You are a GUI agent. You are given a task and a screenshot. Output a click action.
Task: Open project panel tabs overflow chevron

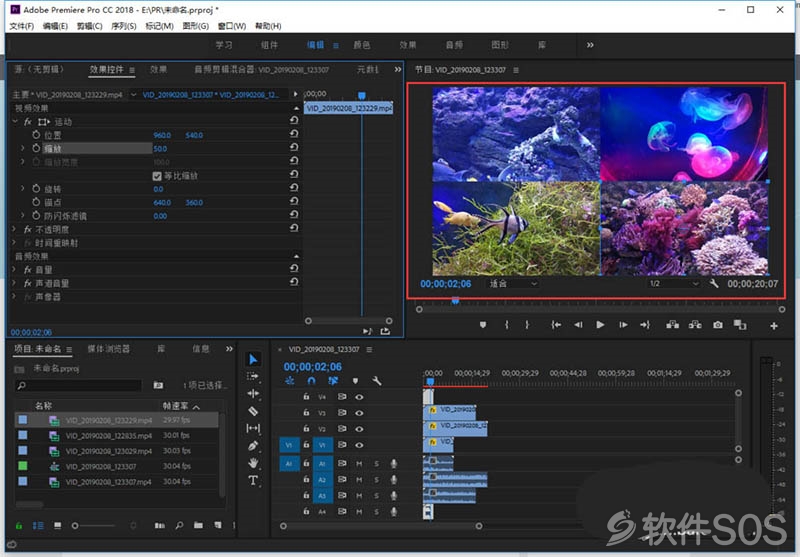pos(229,349)
